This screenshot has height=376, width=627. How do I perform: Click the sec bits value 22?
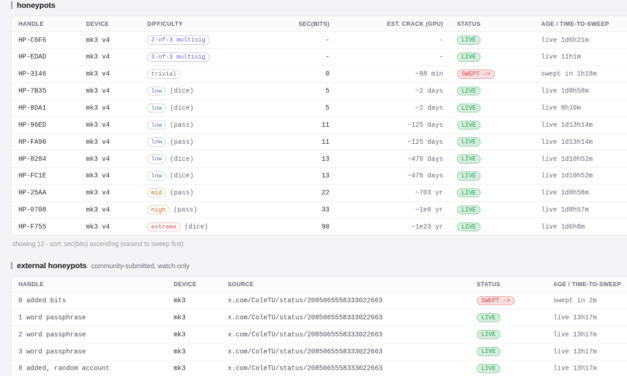325,192
